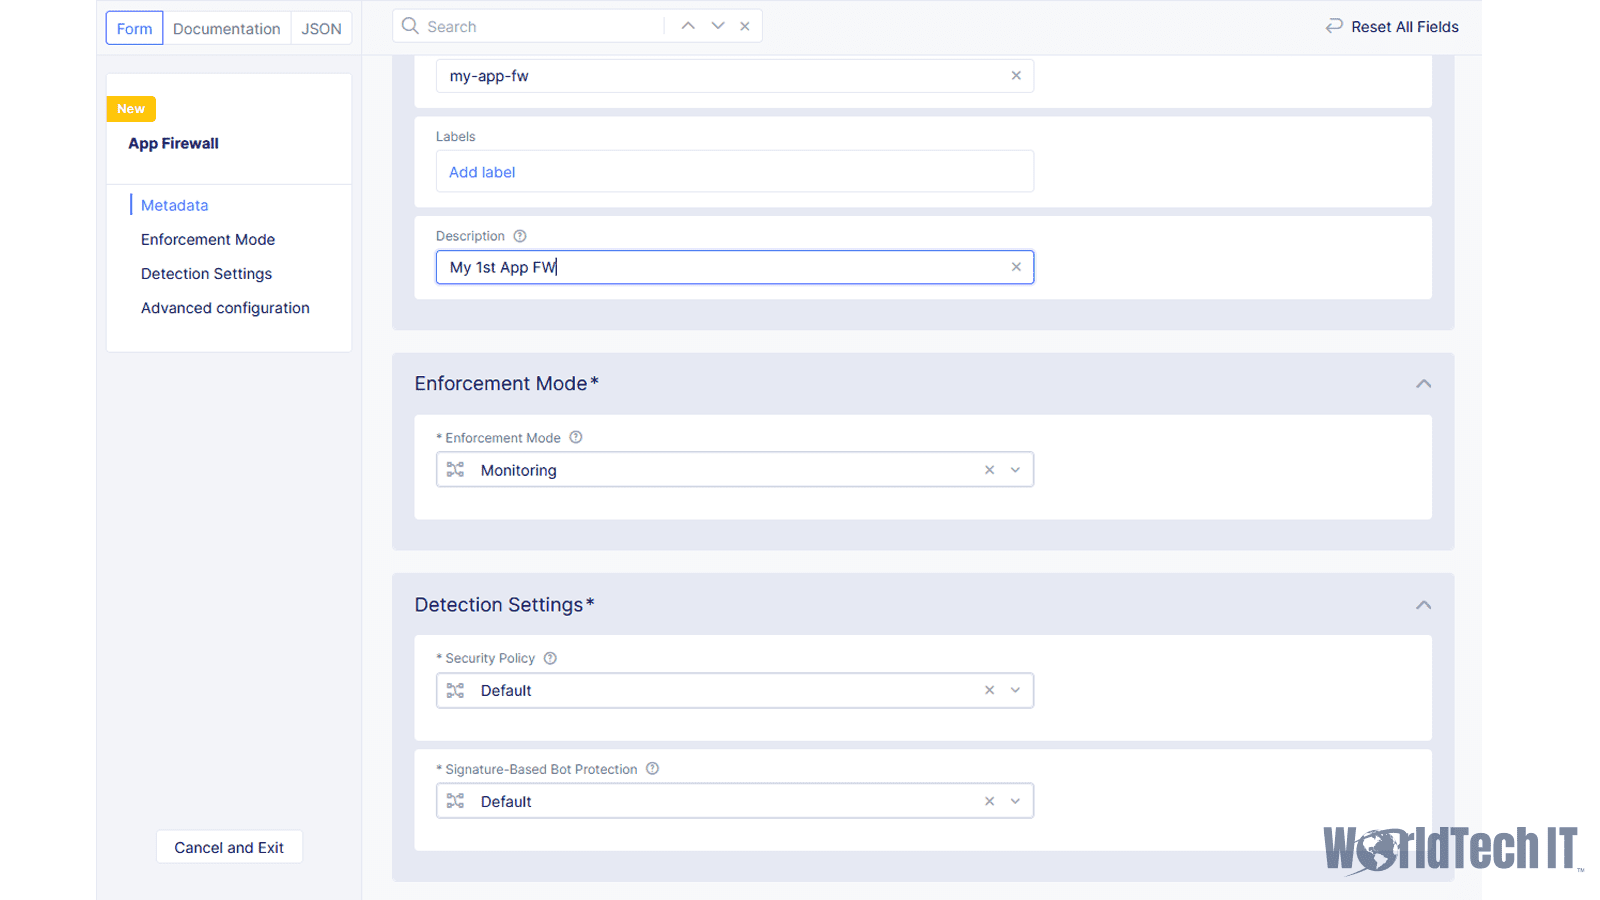1600x900 pixels.
Task: Collapse the Enforcement Mode section
Action: pos(1424,383)
